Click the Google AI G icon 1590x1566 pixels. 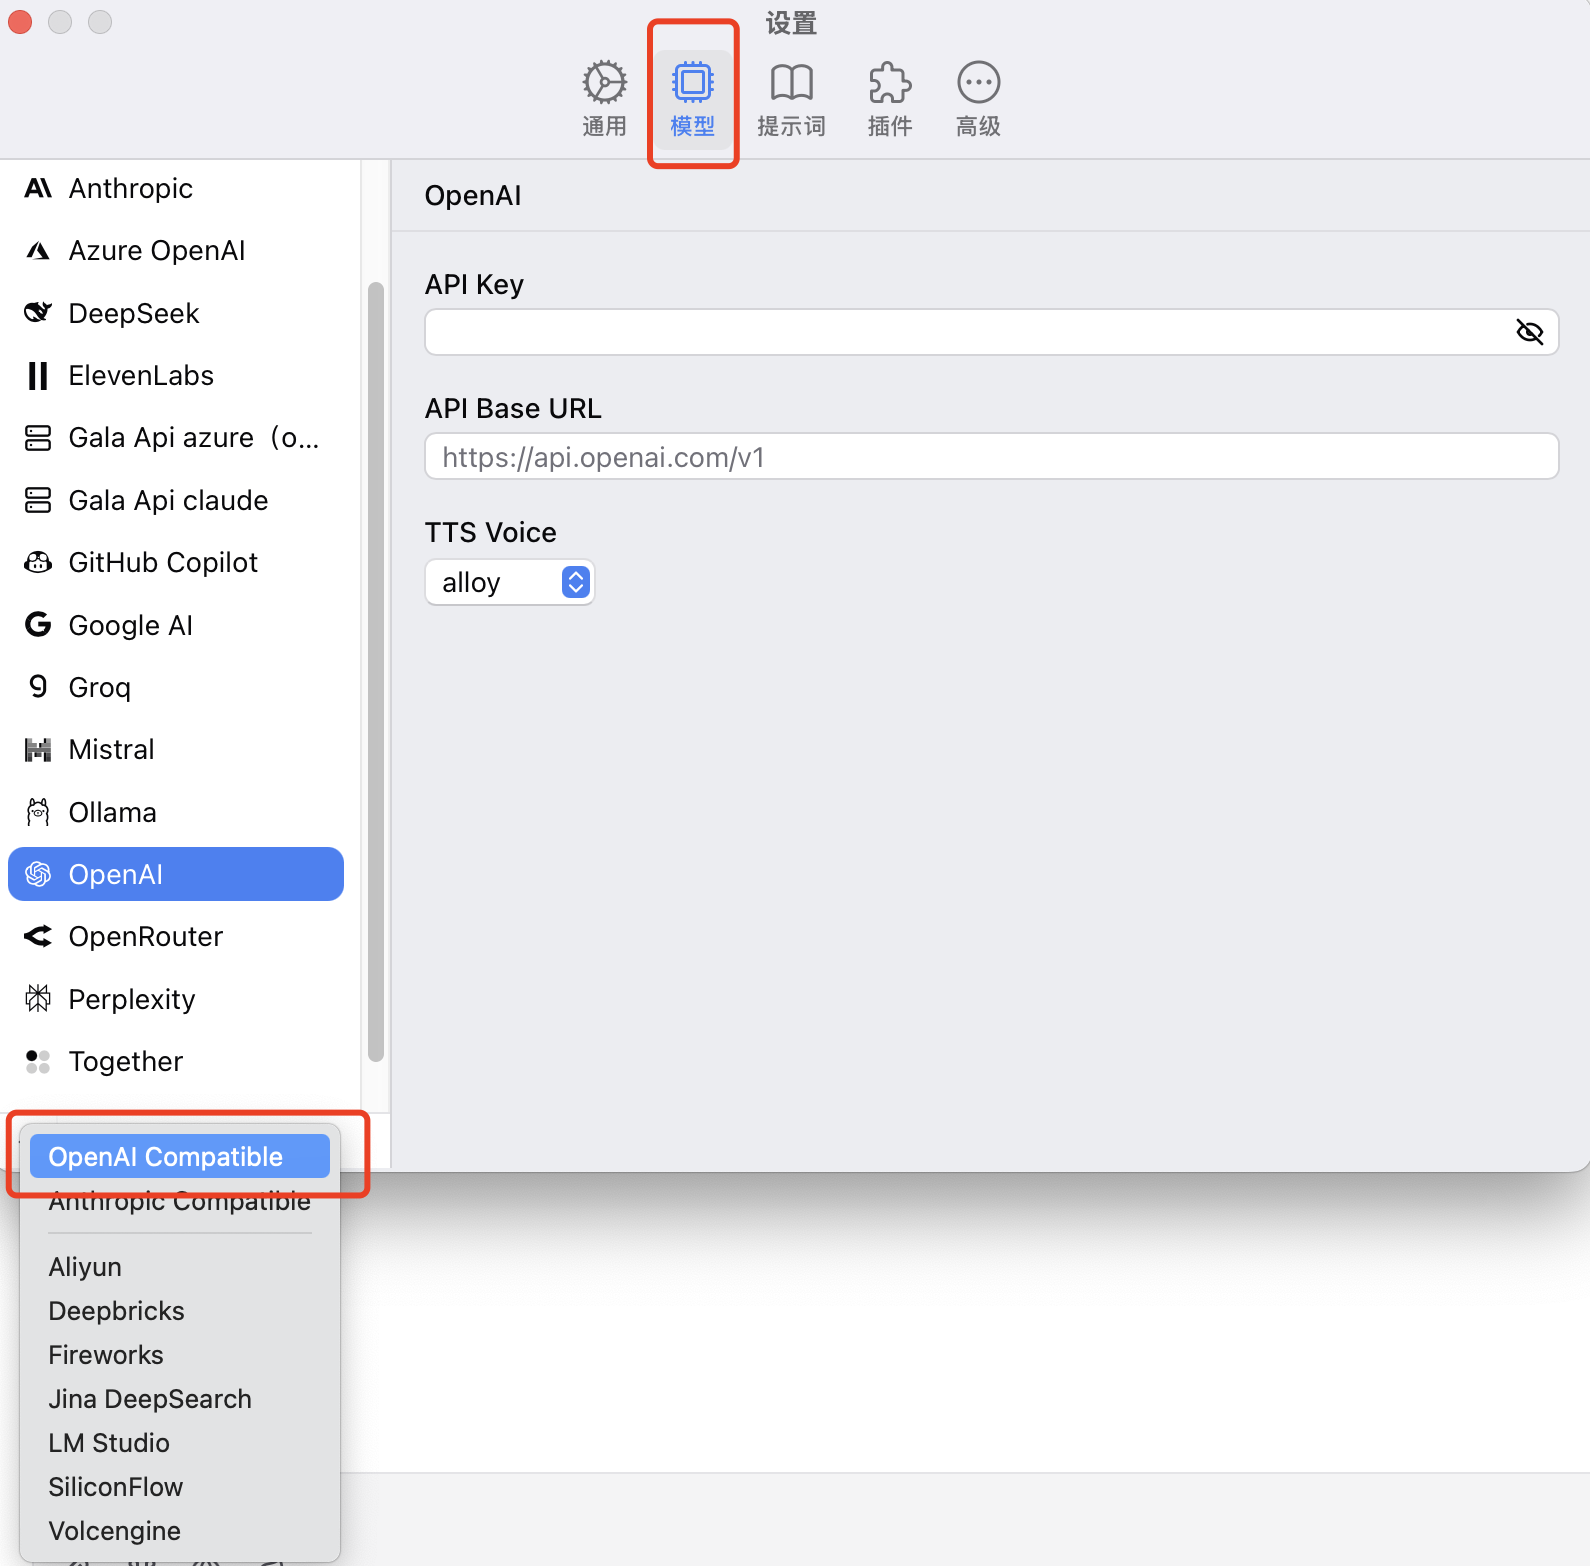point(38,625)
